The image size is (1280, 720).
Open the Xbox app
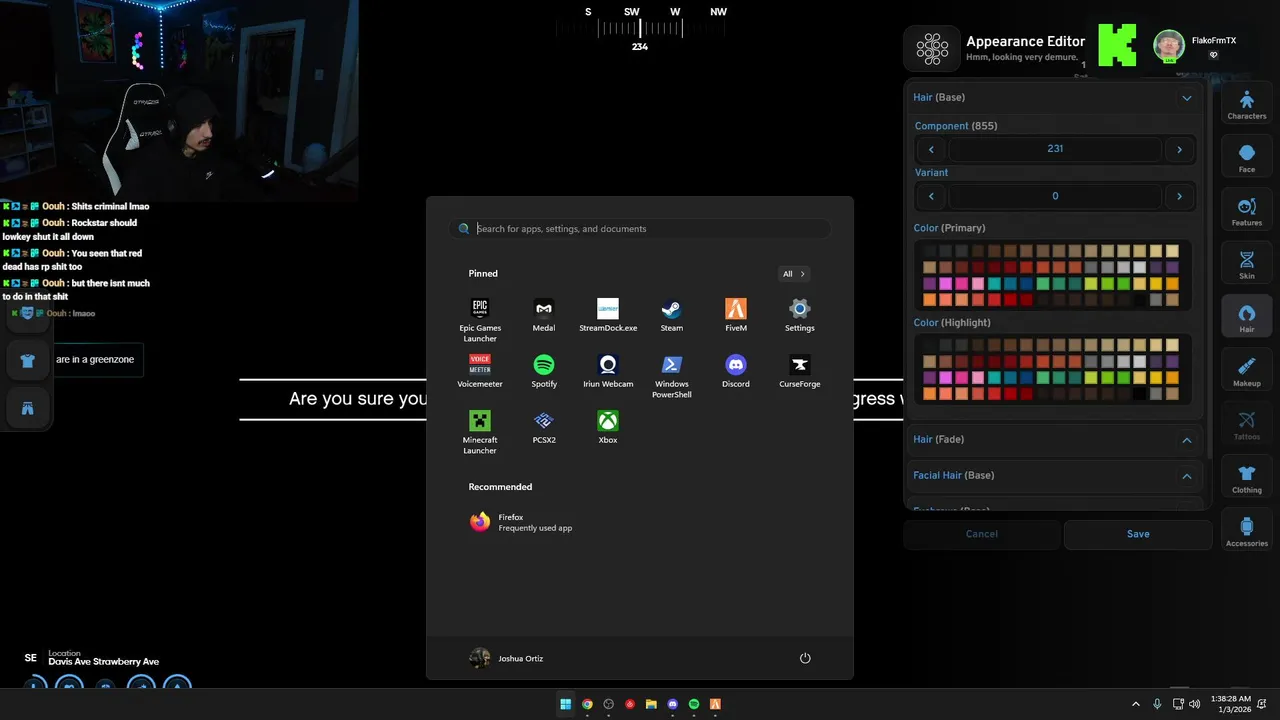click(x=608, y=426)
